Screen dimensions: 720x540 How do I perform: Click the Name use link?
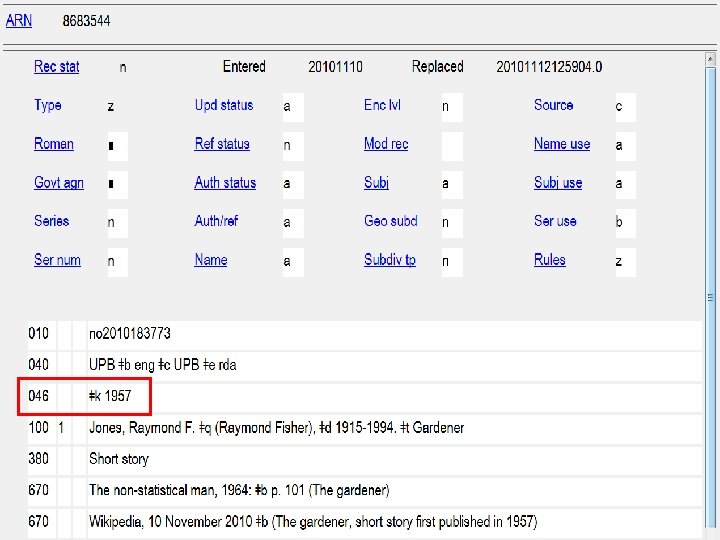point(562,144)
